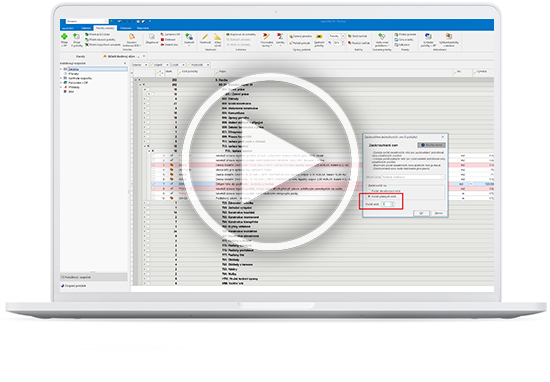
Task: Expand the 'Konstrukce klempířské' group row
Action: pos(144,222)
